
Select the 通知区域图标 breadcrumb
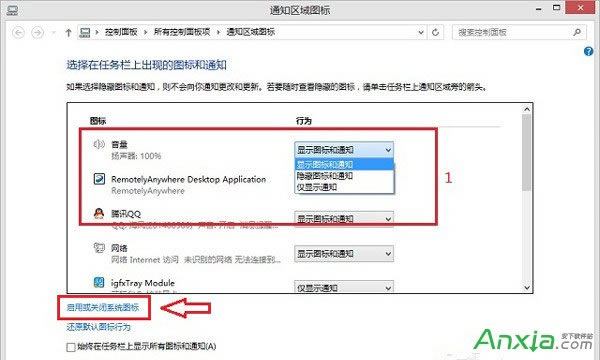pyautogui.click(x=251, y=32)
